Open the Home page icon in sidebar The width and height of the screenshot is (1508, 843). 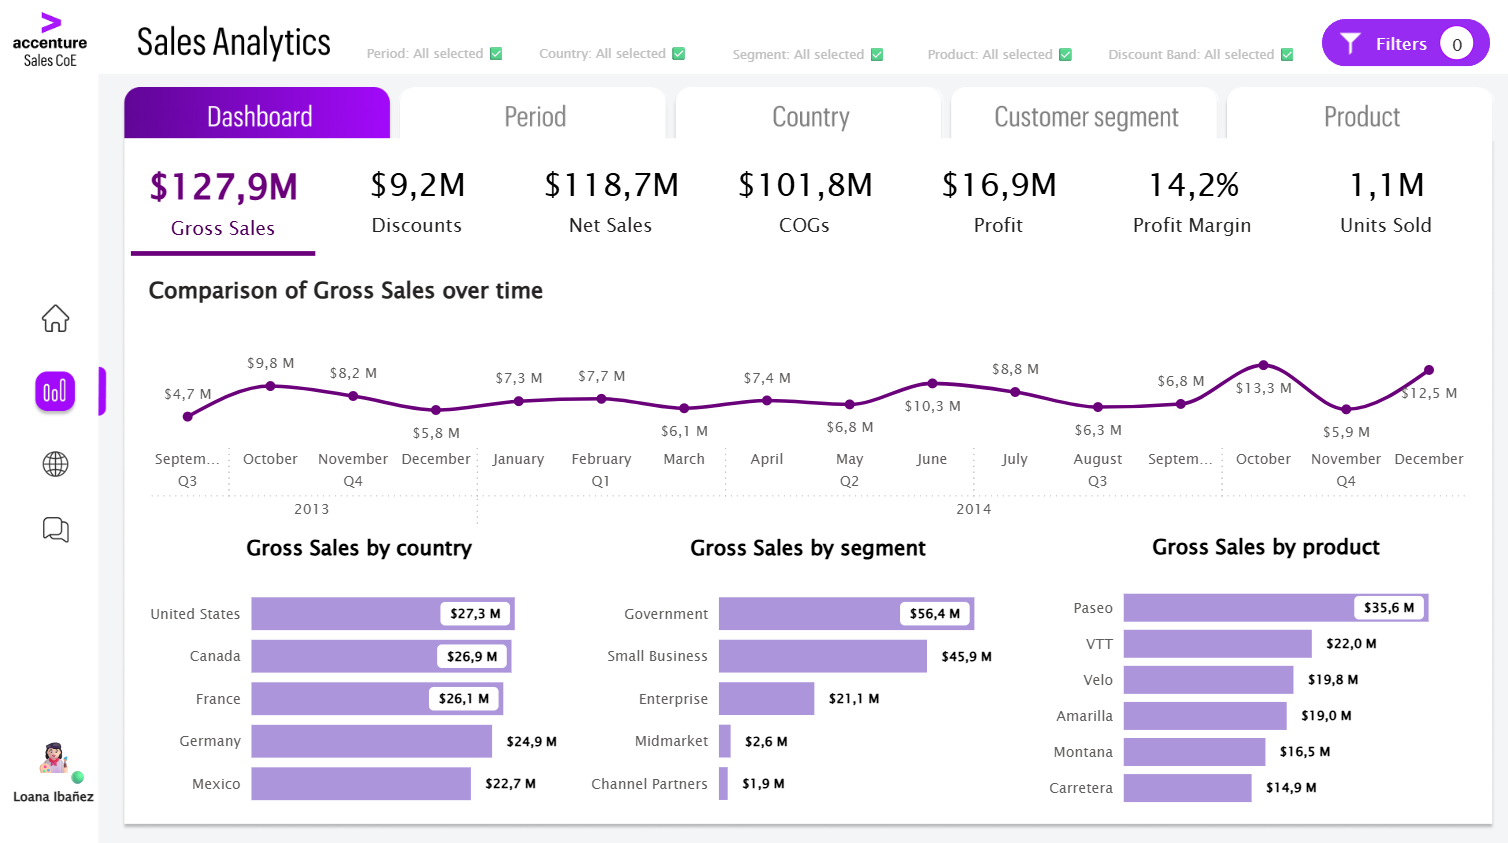(55, 318)
